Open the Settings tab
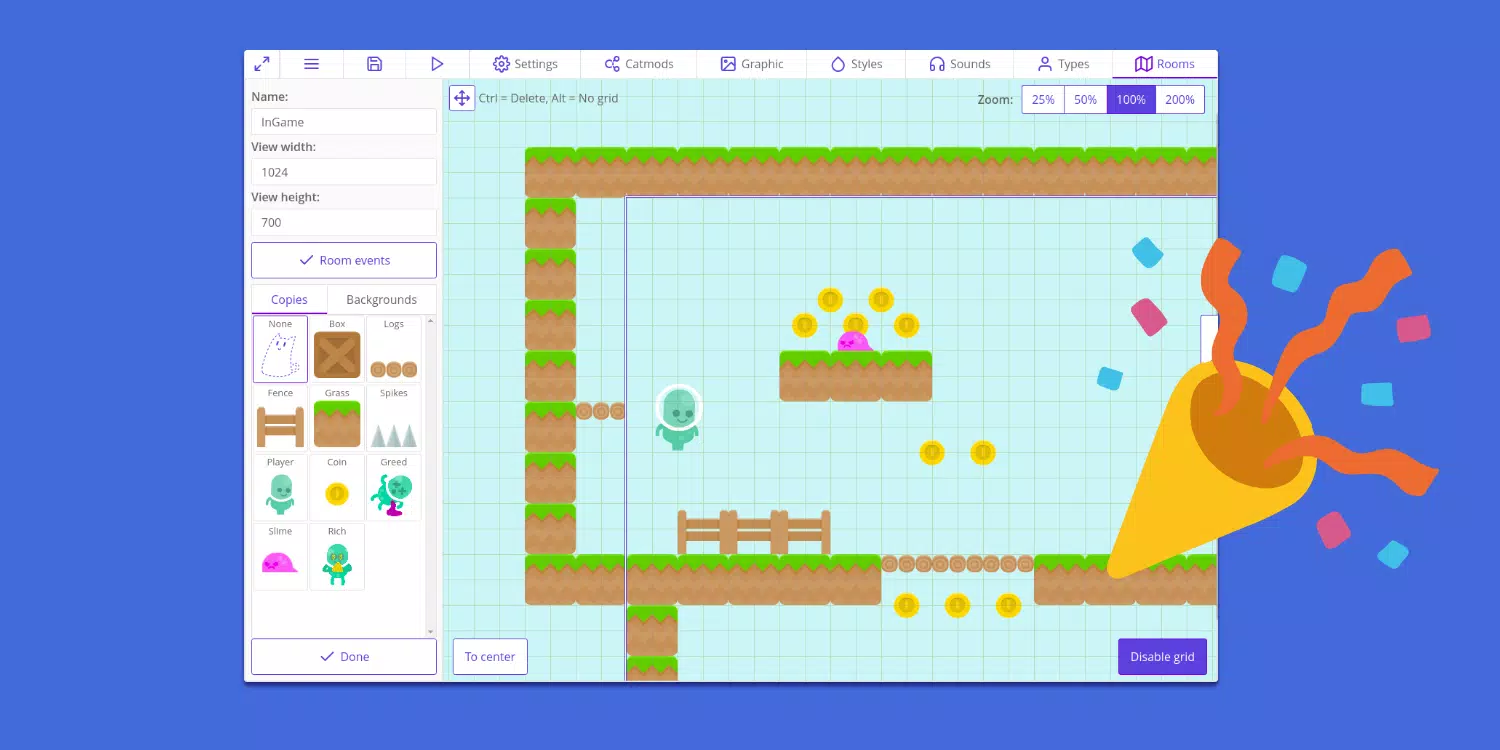1500x750 pixels. click(525, 64)
